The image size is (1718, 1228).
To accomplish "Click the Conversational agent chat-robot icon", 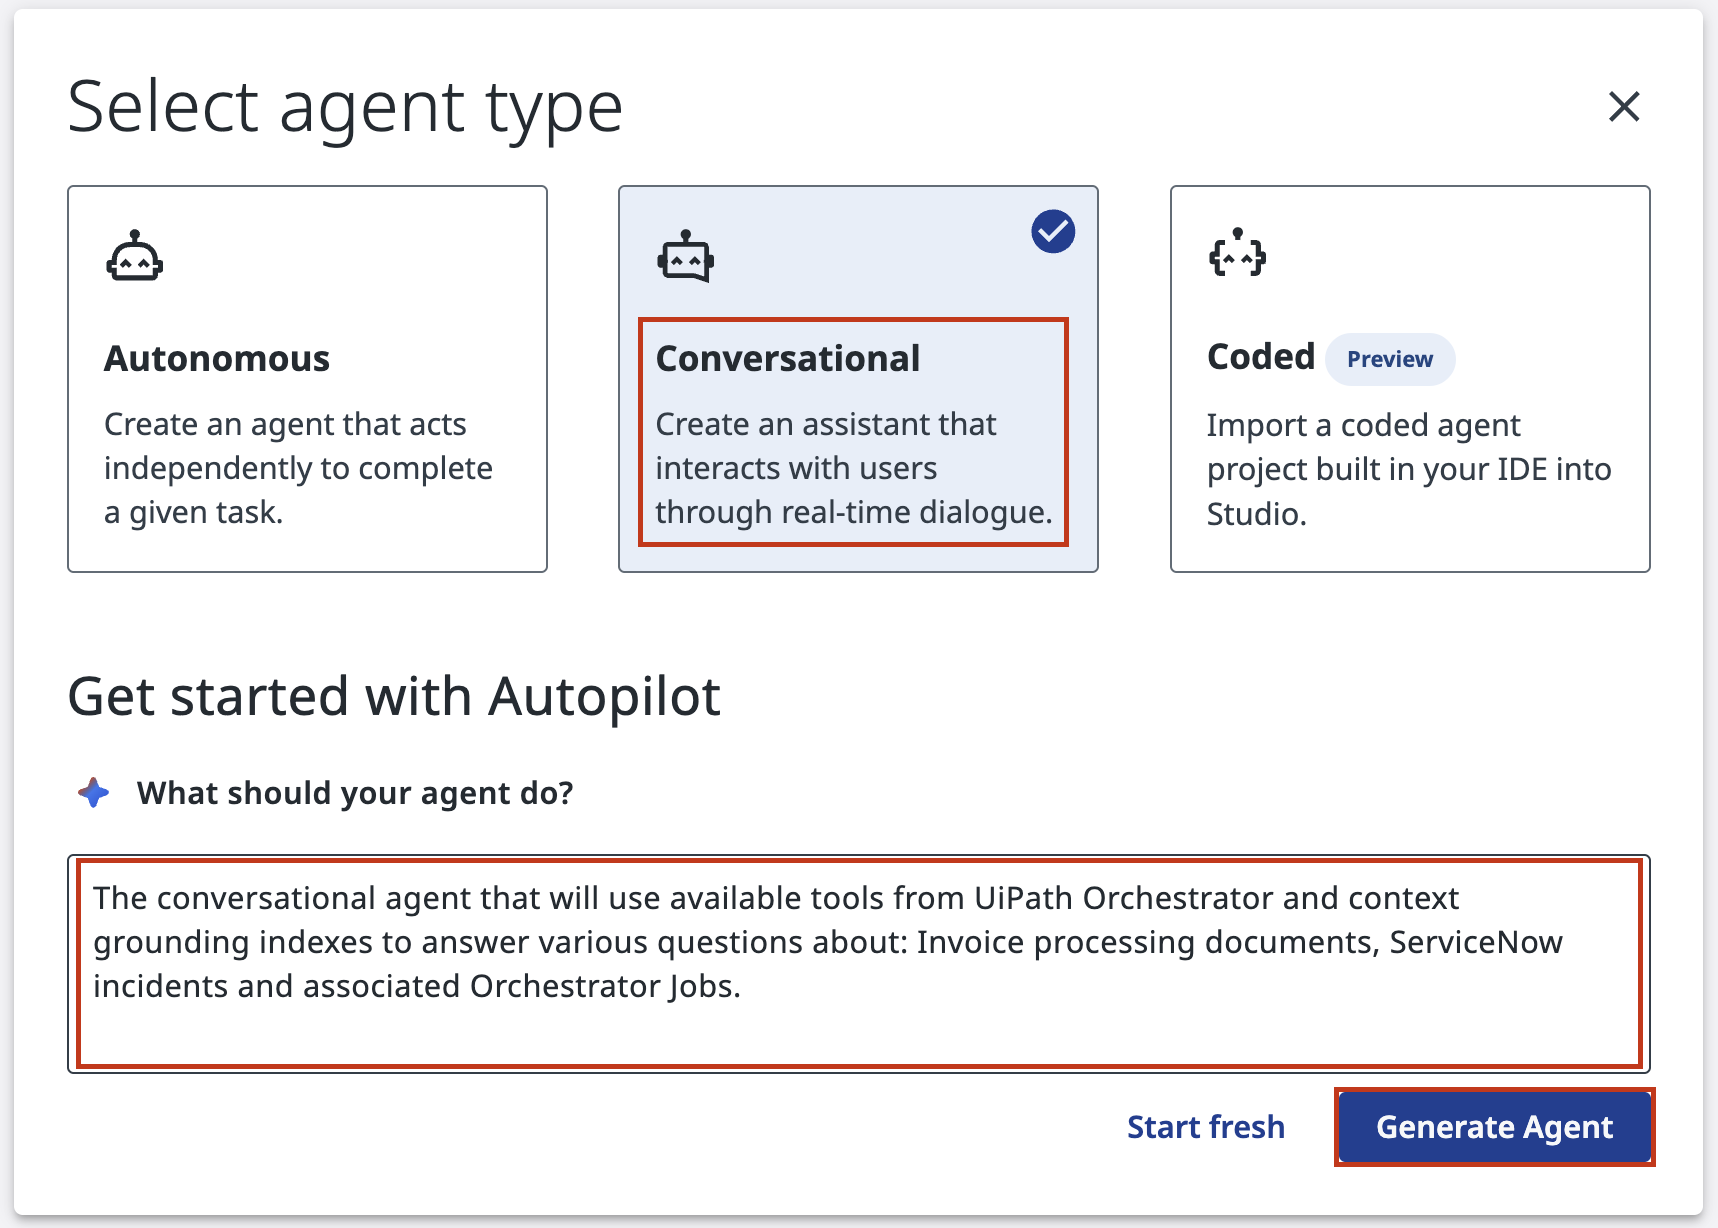I will tap(685, 256).
